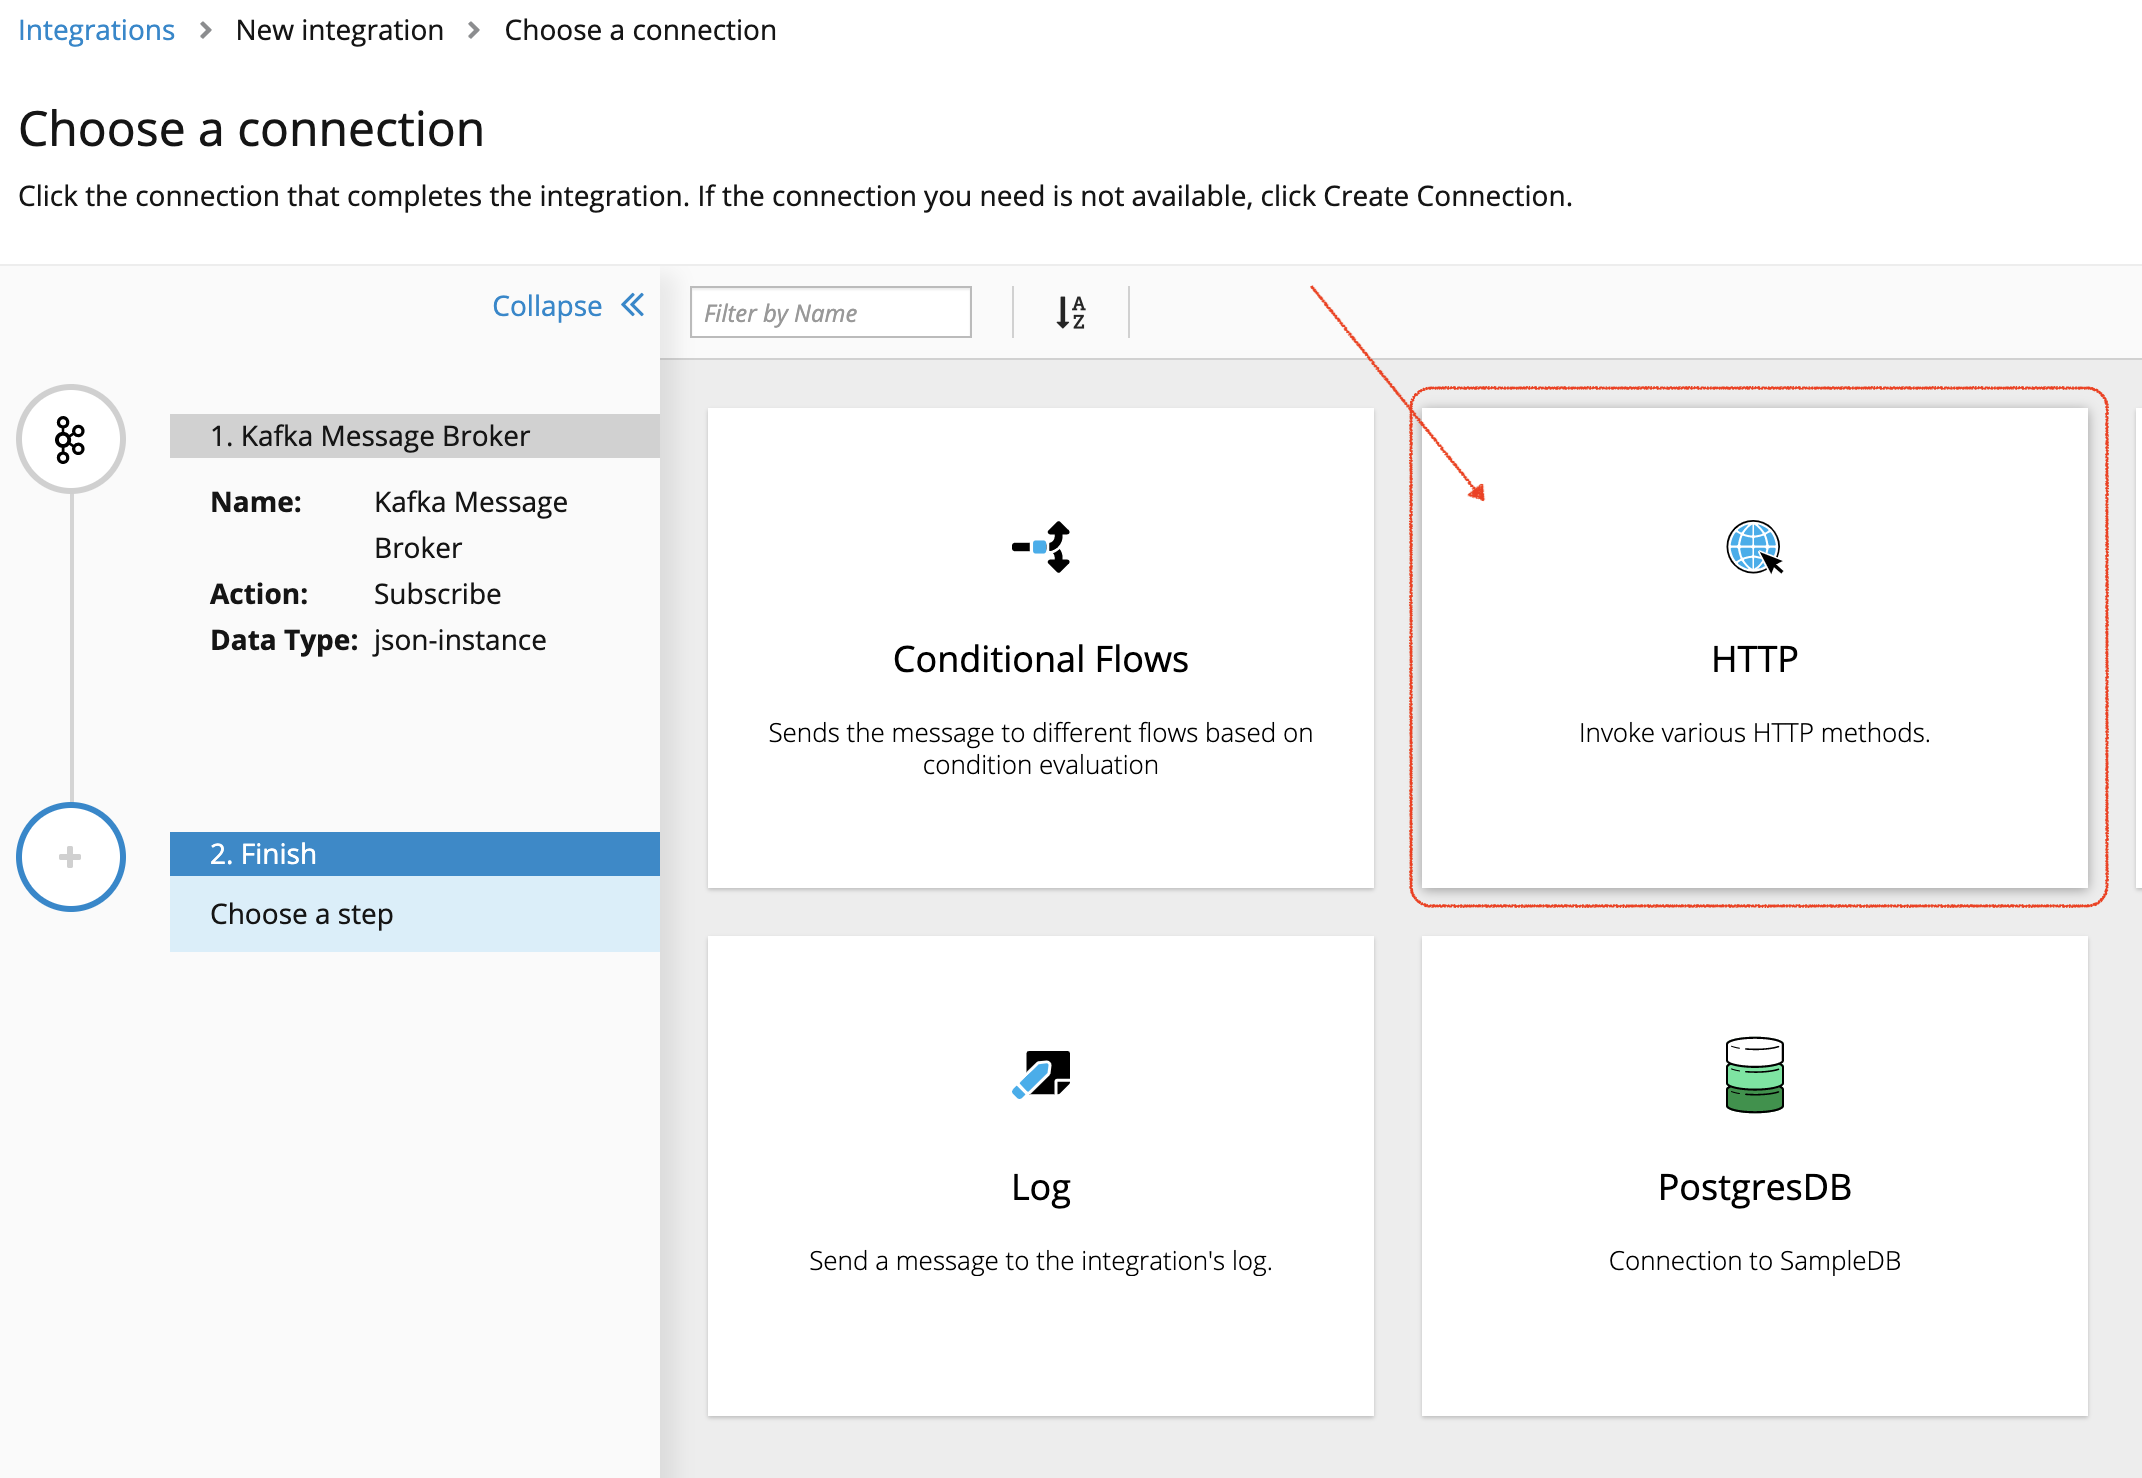Image resolution: width=2142 pixels, height=1478 pixels.
Task: Choose the PostgresDB connection title
Action: 1754,1187
